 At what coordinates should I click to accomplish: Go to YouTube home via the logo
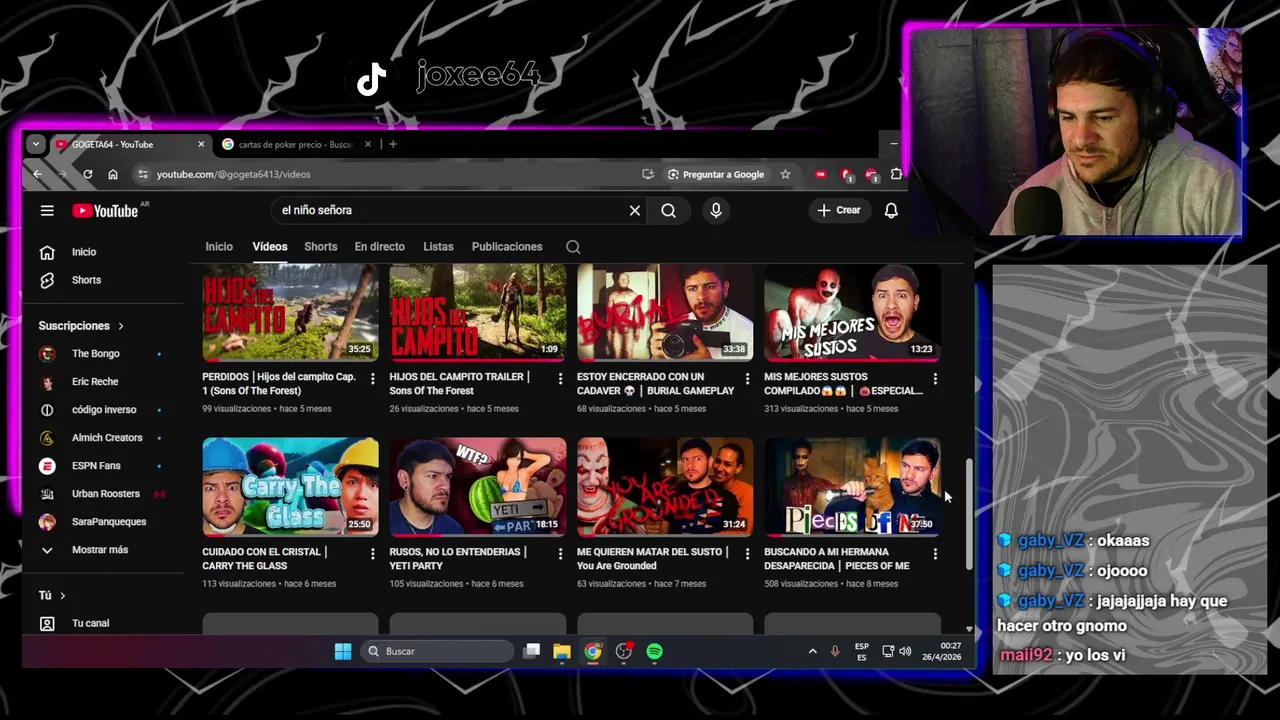105,210
